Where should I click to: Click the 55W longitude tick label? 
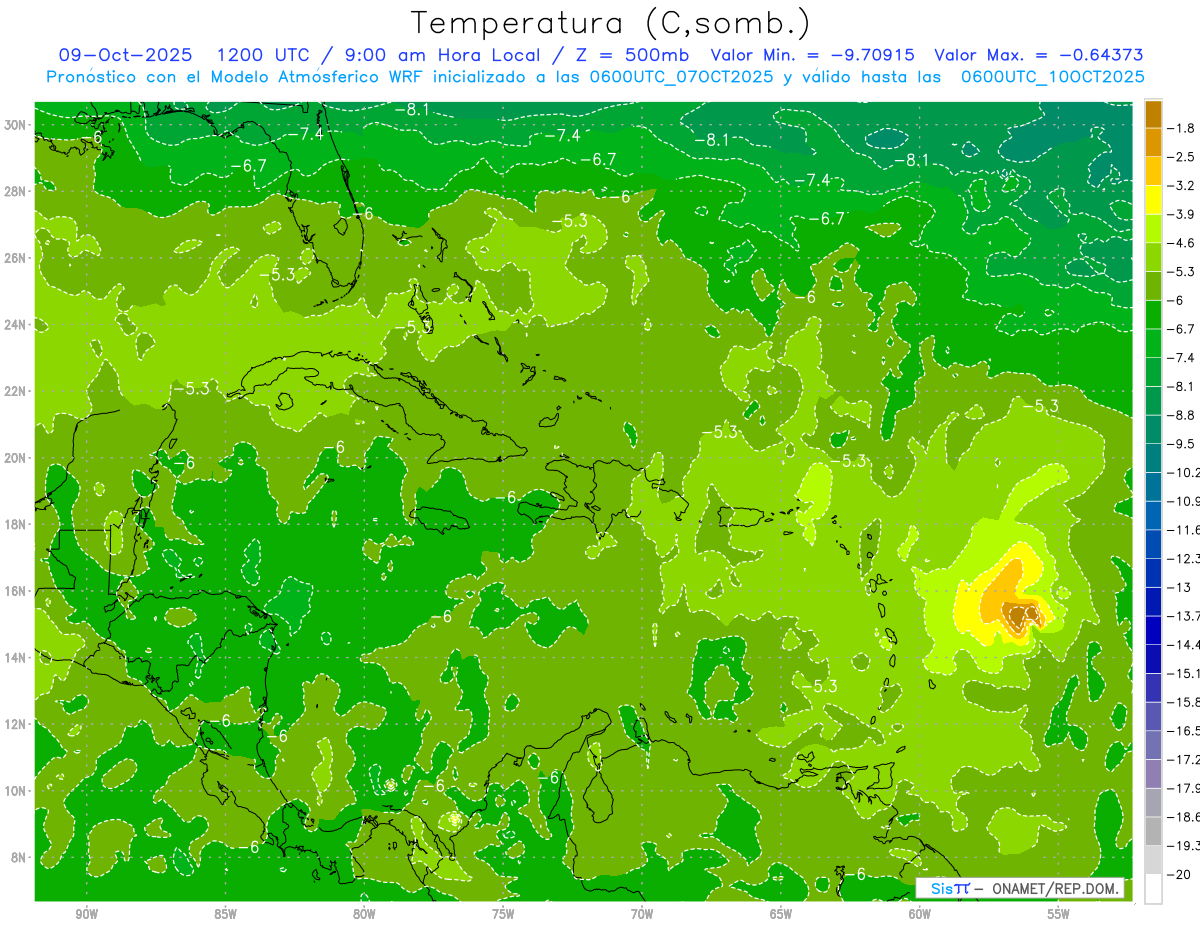point(1058,914)
